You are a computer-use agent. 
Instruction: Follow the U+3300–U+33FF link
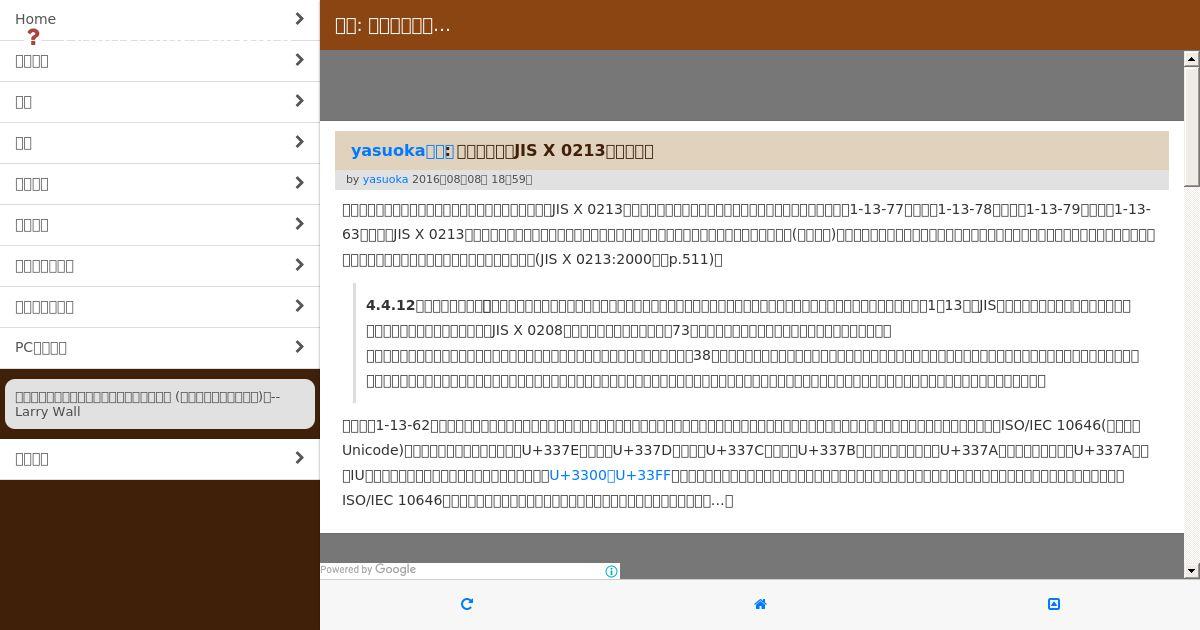pyautogui.click(x=610, y=475)
